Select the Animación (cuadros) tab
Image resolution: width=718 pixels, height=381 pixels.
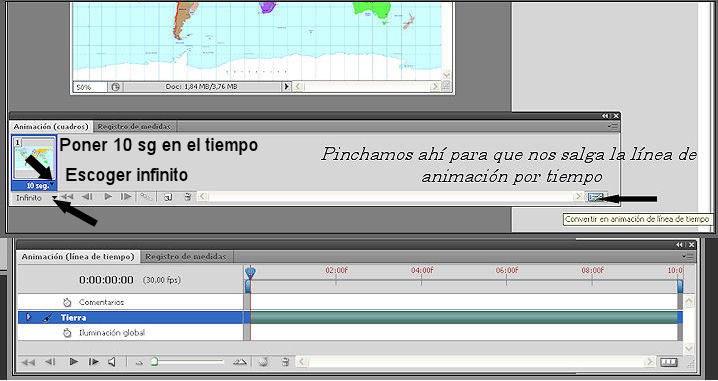[50, 126]
